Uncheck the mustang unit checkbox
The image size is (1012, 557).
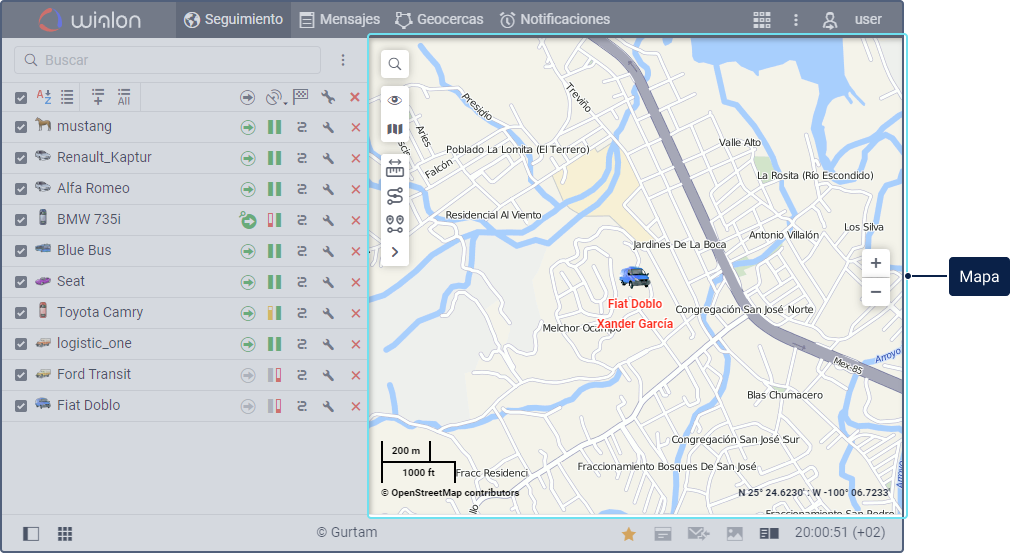click(x=21, y=127)
